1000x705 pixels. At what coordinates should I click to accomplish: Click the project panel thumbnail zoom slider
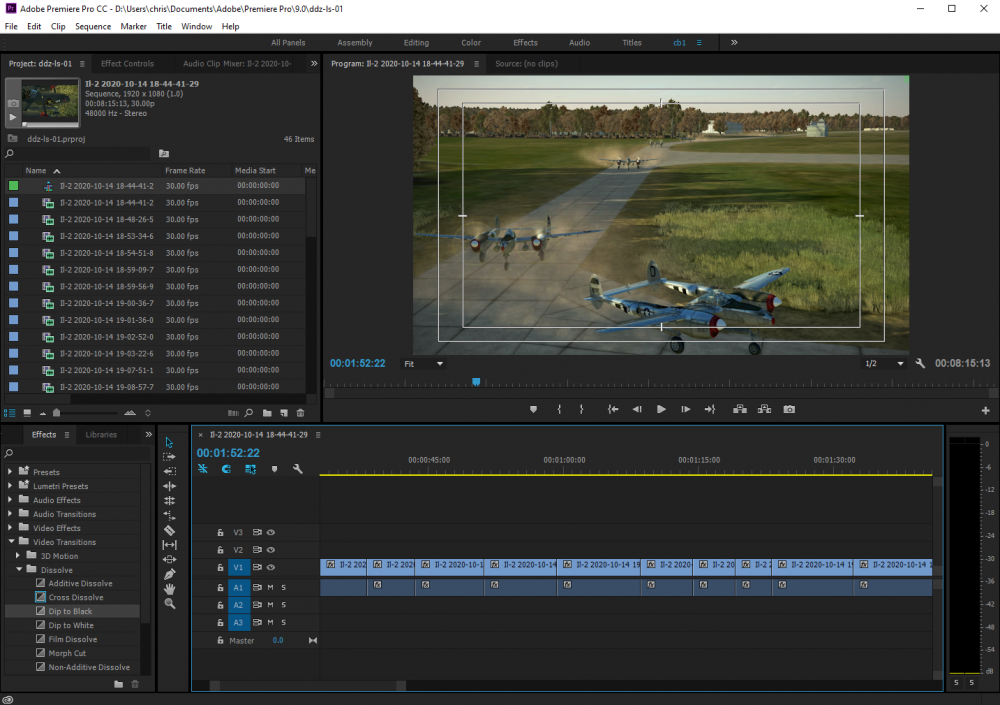coord(58,413)
